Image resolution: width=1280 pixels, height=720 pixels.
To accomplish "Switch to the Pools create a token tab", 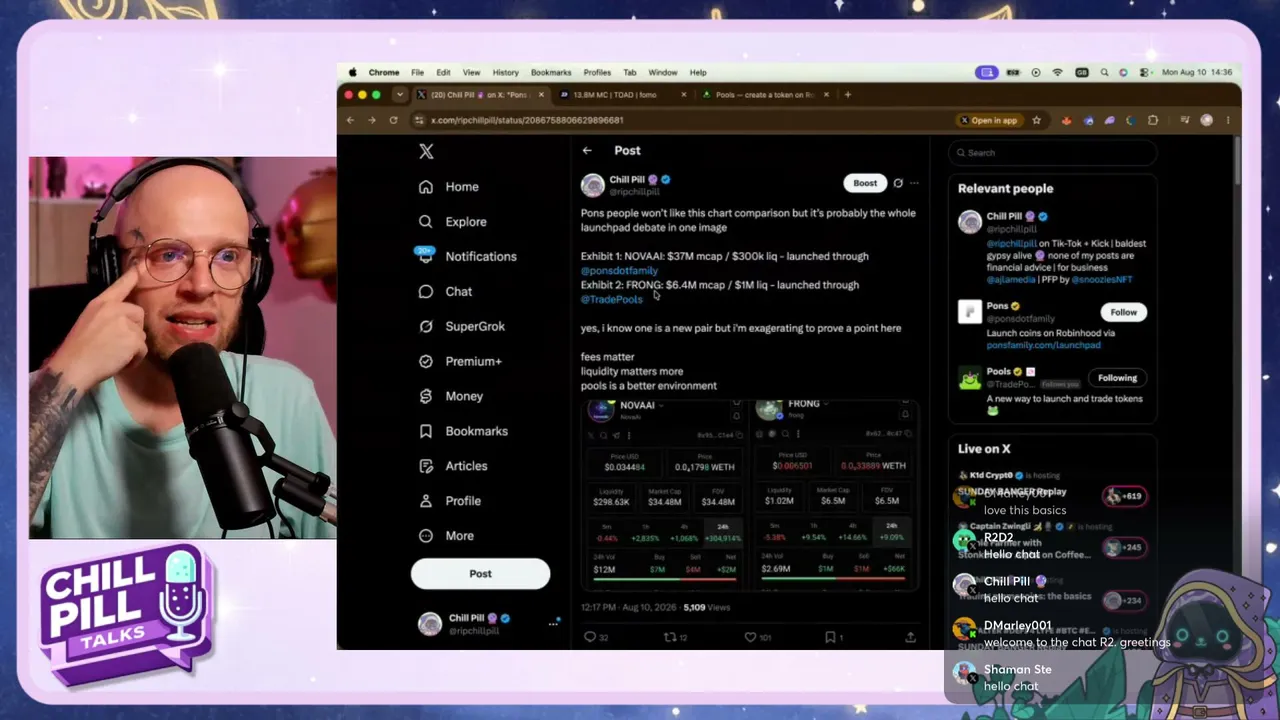I will point(765,95).
